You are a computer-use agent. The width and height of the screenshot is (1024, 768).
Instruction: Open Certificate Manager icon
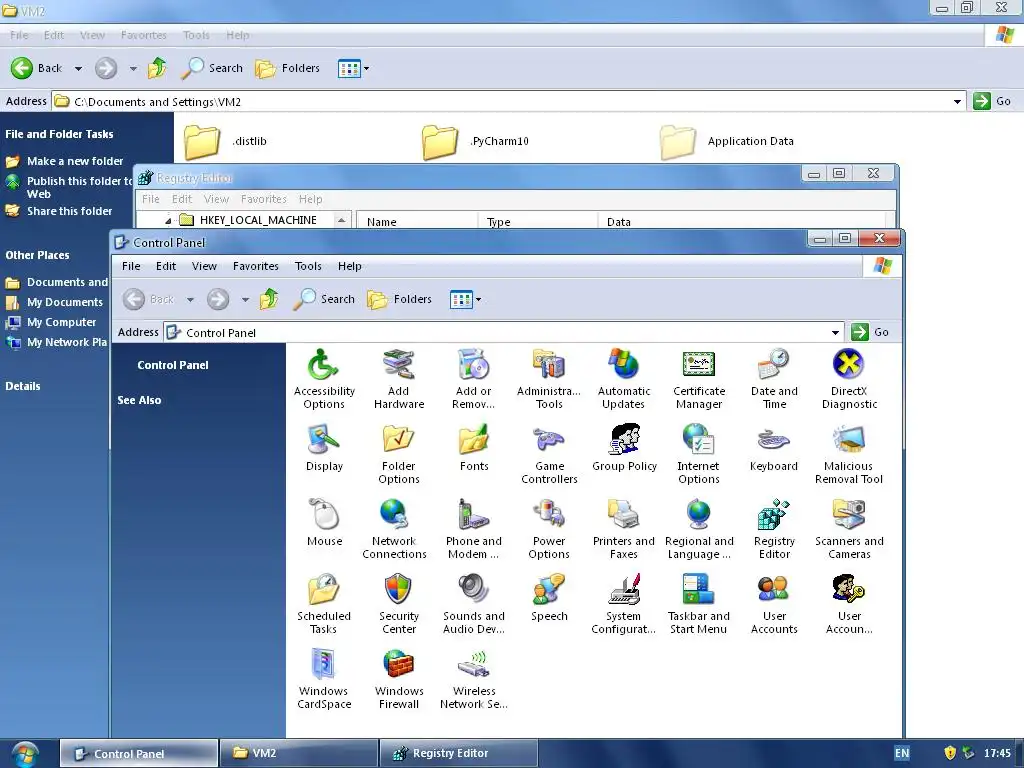tap(699, 379)
